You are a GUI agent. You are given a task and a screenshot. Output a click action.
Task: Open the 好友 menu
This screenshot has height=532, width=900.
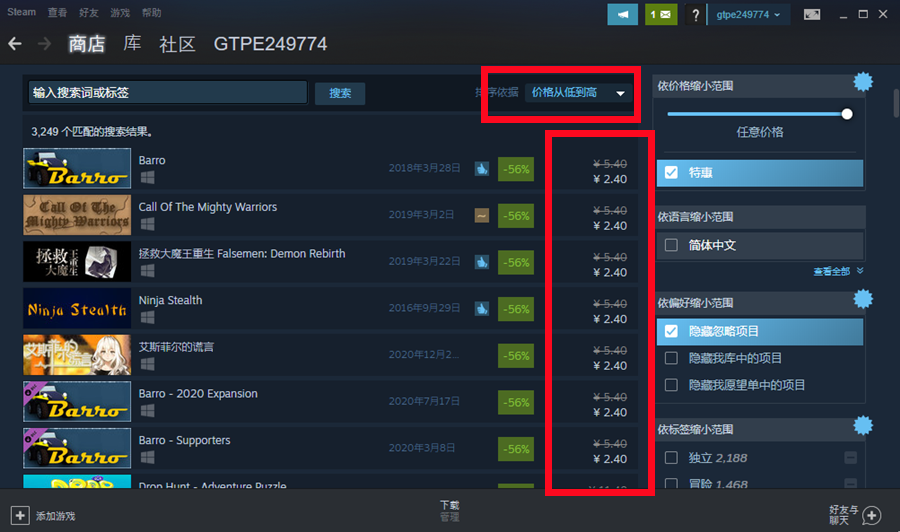[x=88, y=12]
